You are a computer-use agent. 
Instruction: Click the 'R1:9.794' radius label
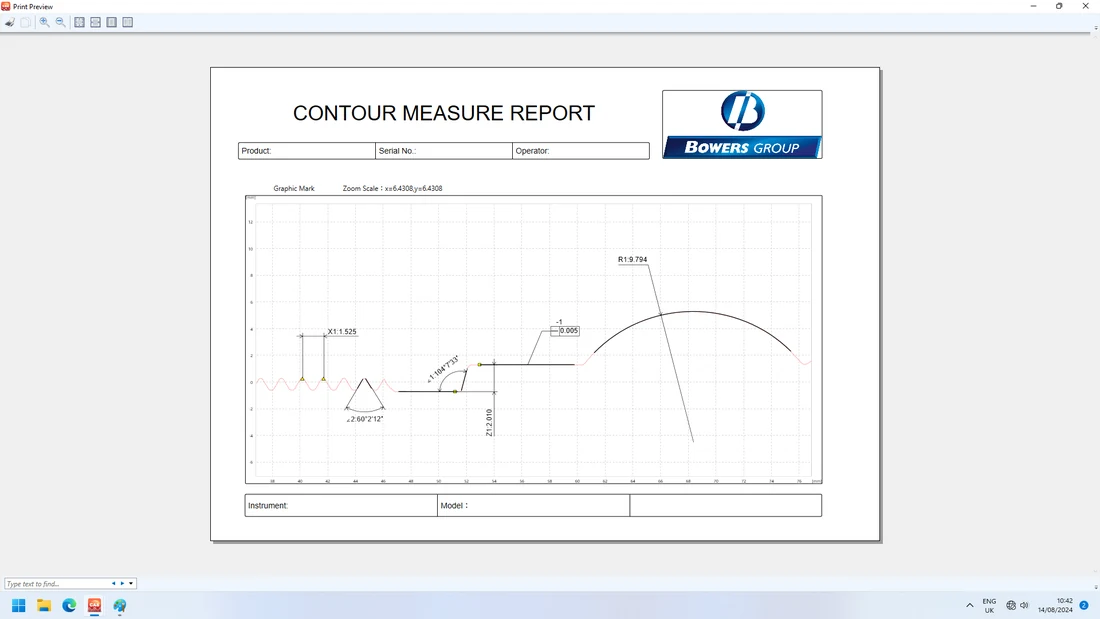[633, 260]
